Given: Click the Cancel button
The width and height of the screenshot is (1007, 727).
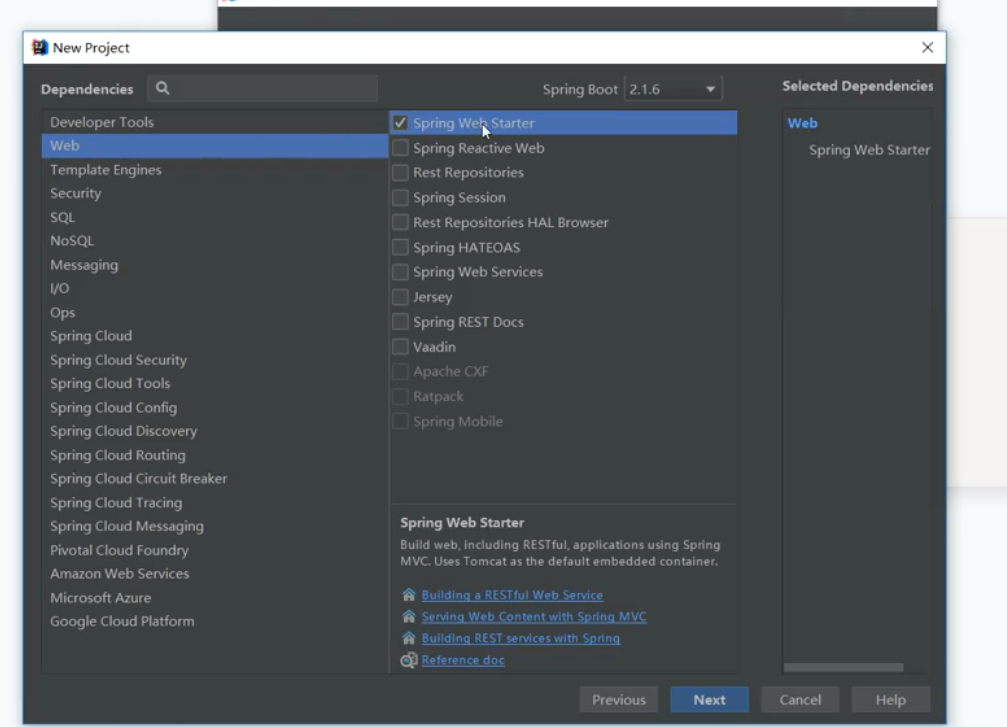Looking at the screenshot, I should (x=800, y=699).
